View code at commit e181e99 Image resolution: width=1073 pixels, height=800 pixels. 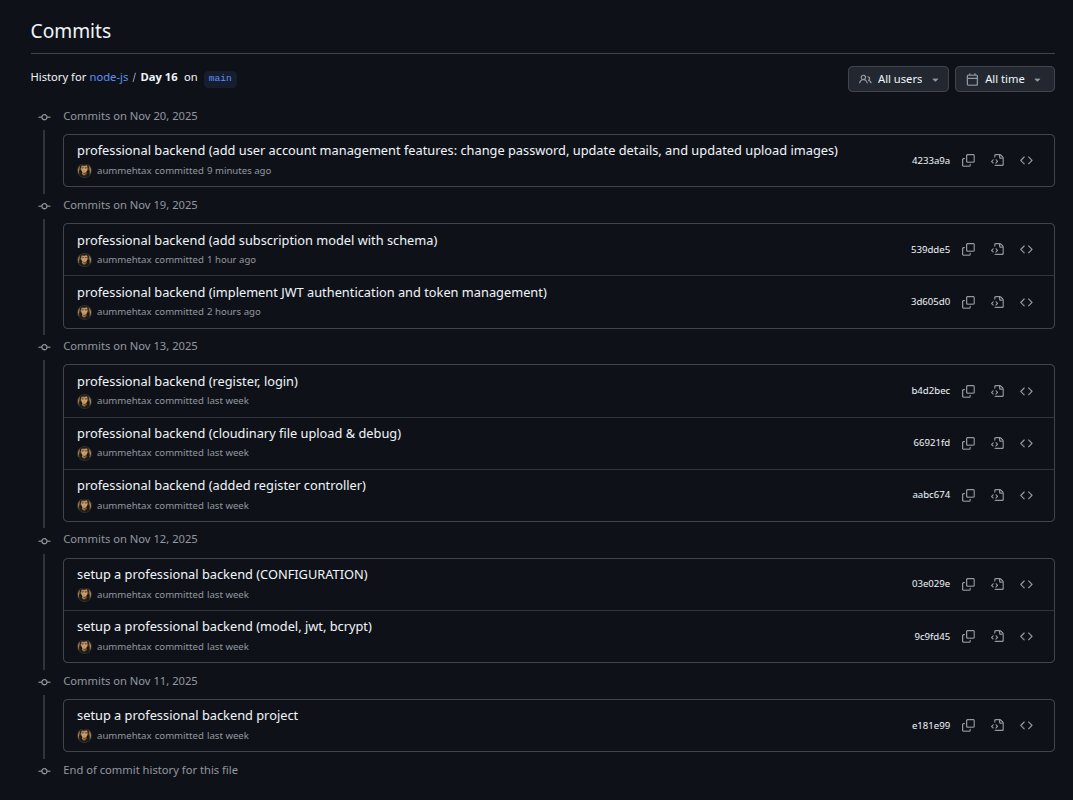pyautogui.click(x=998, y=725)
